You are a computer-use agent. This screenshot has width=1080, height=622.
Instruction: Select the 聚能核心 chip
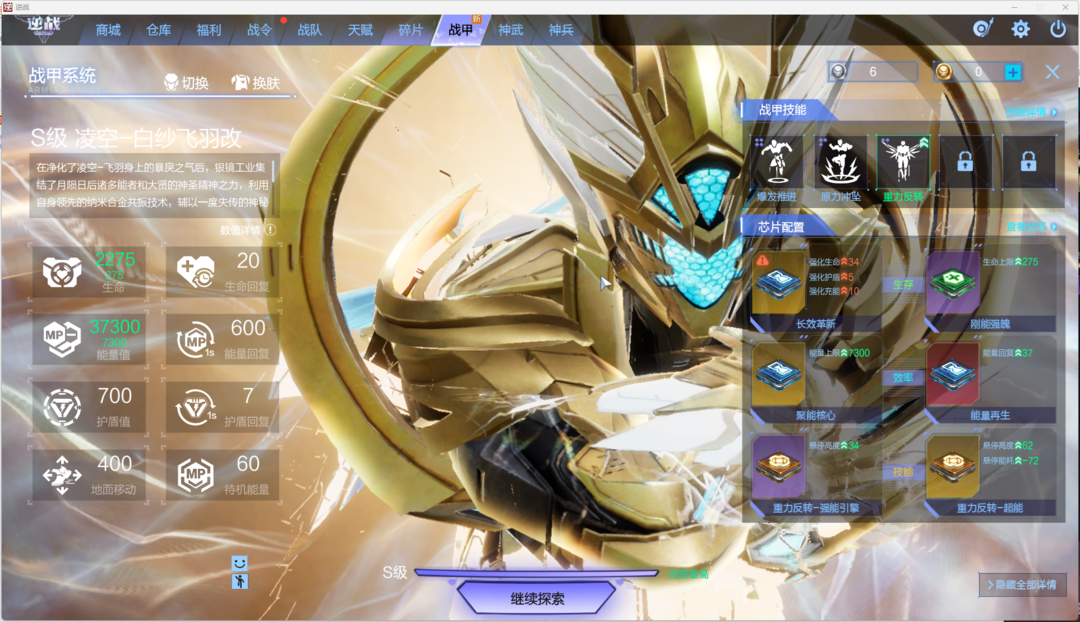(778, 375)
